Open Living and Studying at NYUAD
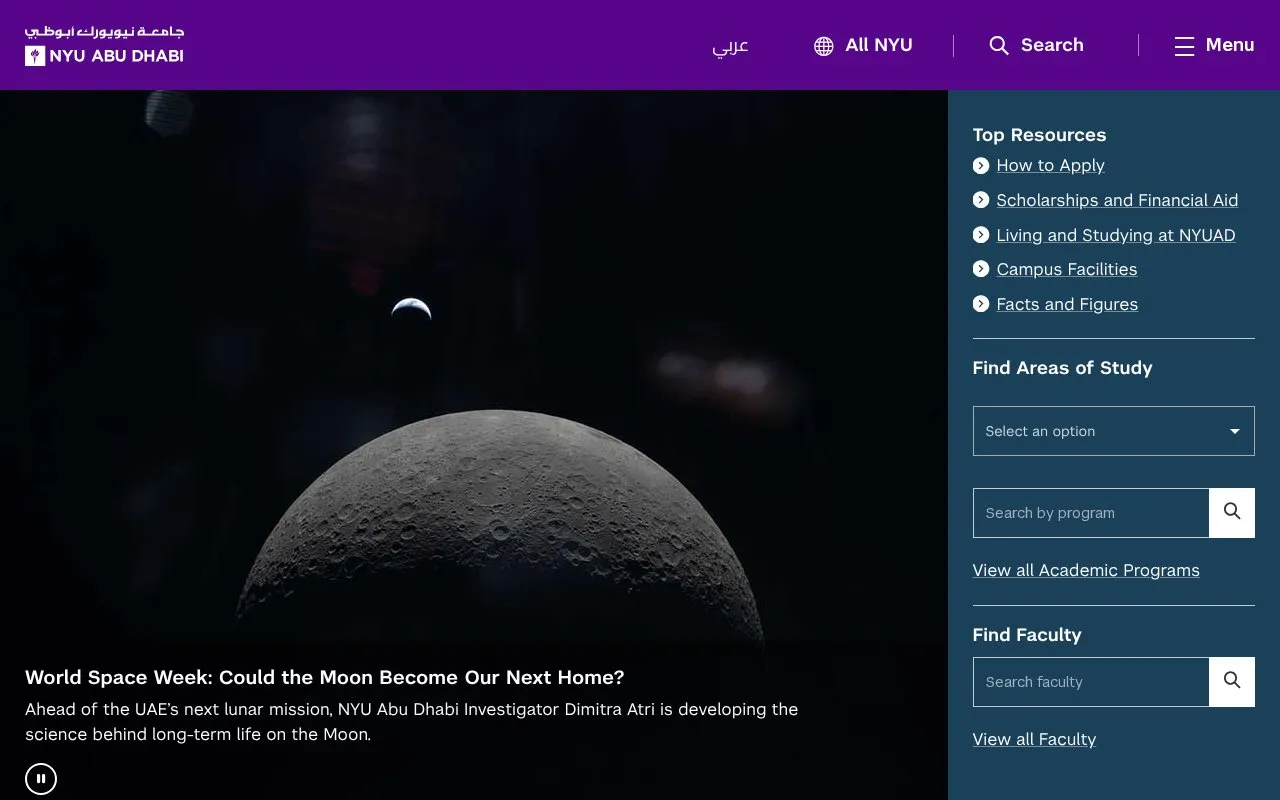 (1116, 235)
